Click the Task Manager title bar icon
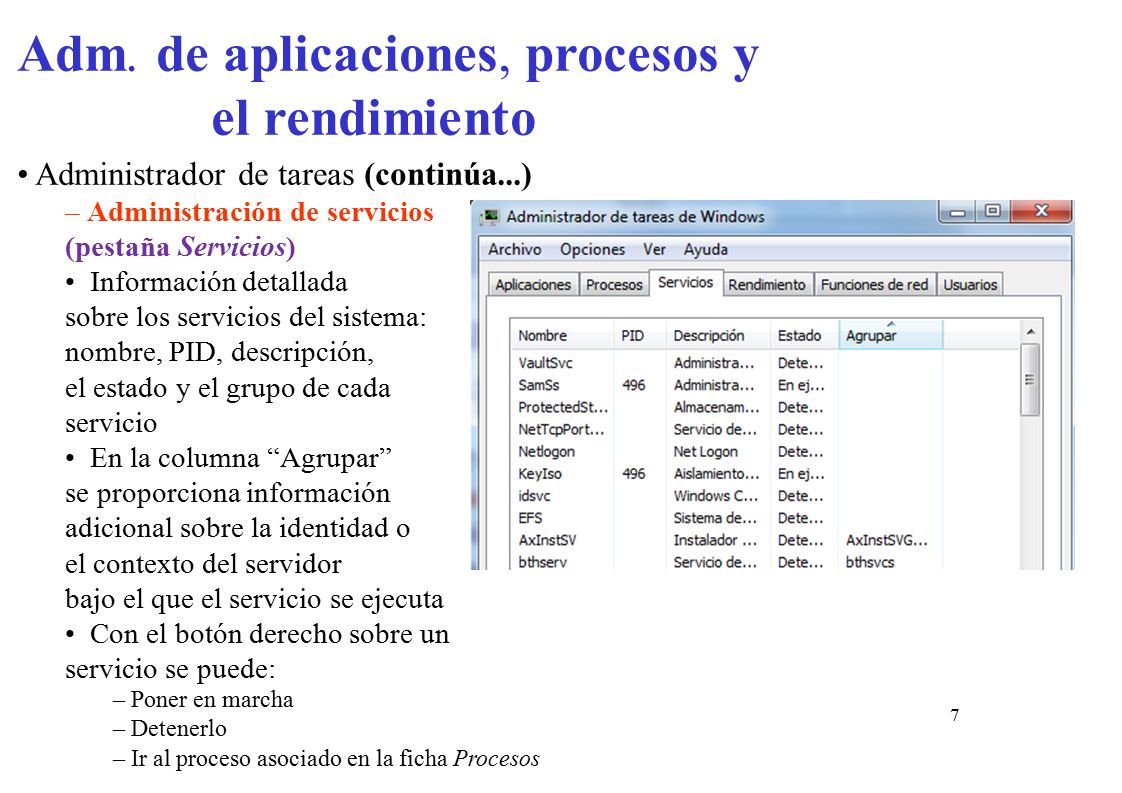The image size is (1122, 793). tap(491, 216)
